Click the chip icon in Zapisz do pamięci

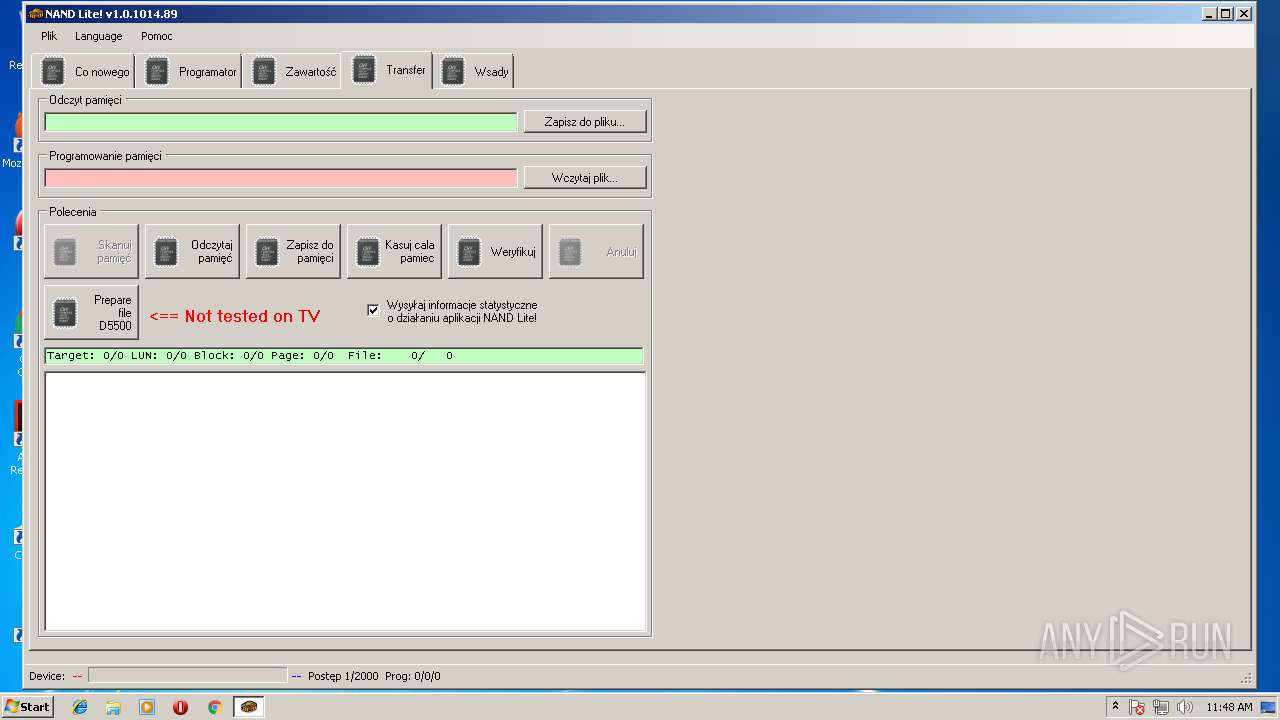click(267, 252)
